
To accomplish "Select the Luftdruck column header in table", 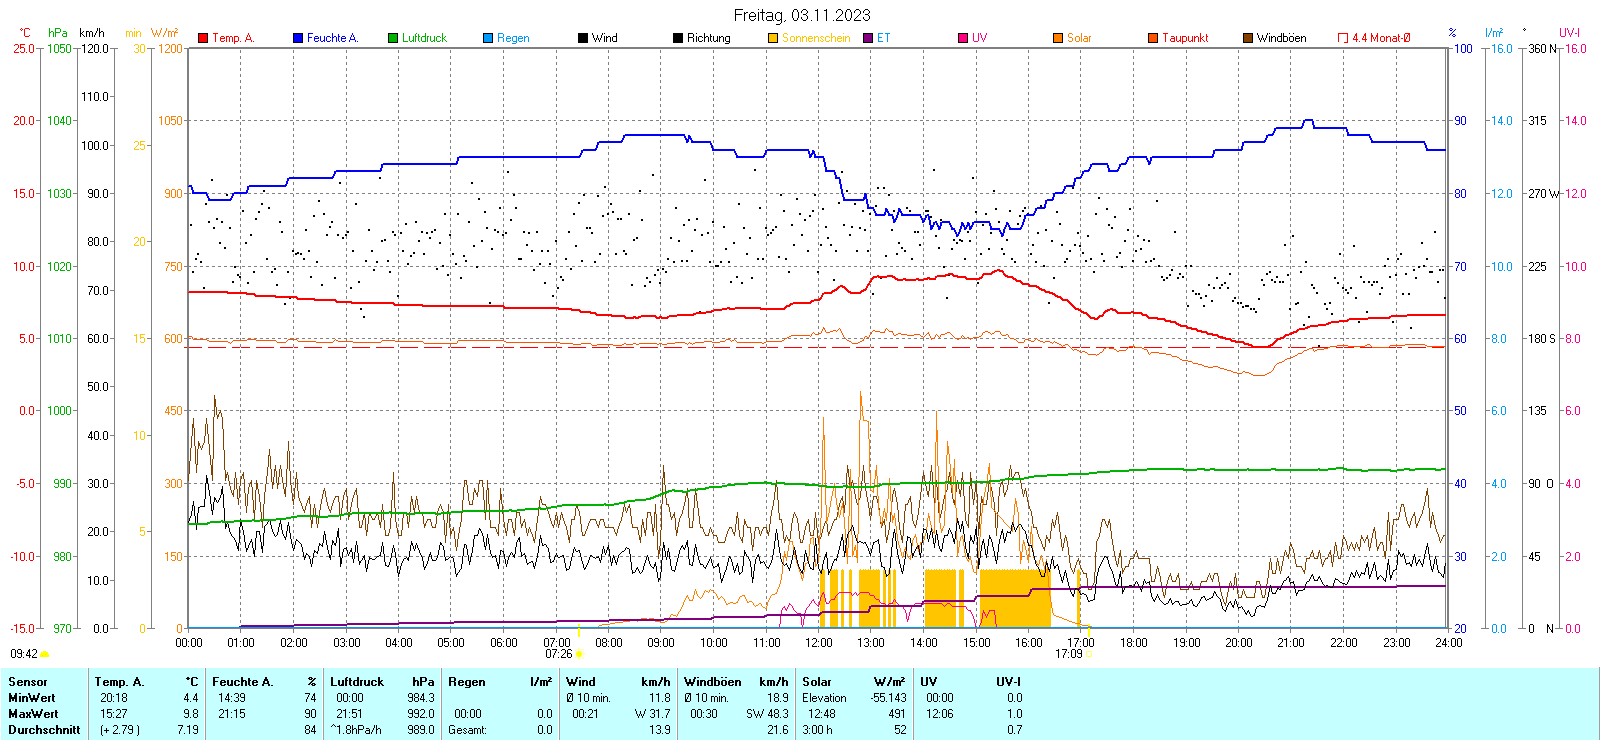I will [357, 682].
